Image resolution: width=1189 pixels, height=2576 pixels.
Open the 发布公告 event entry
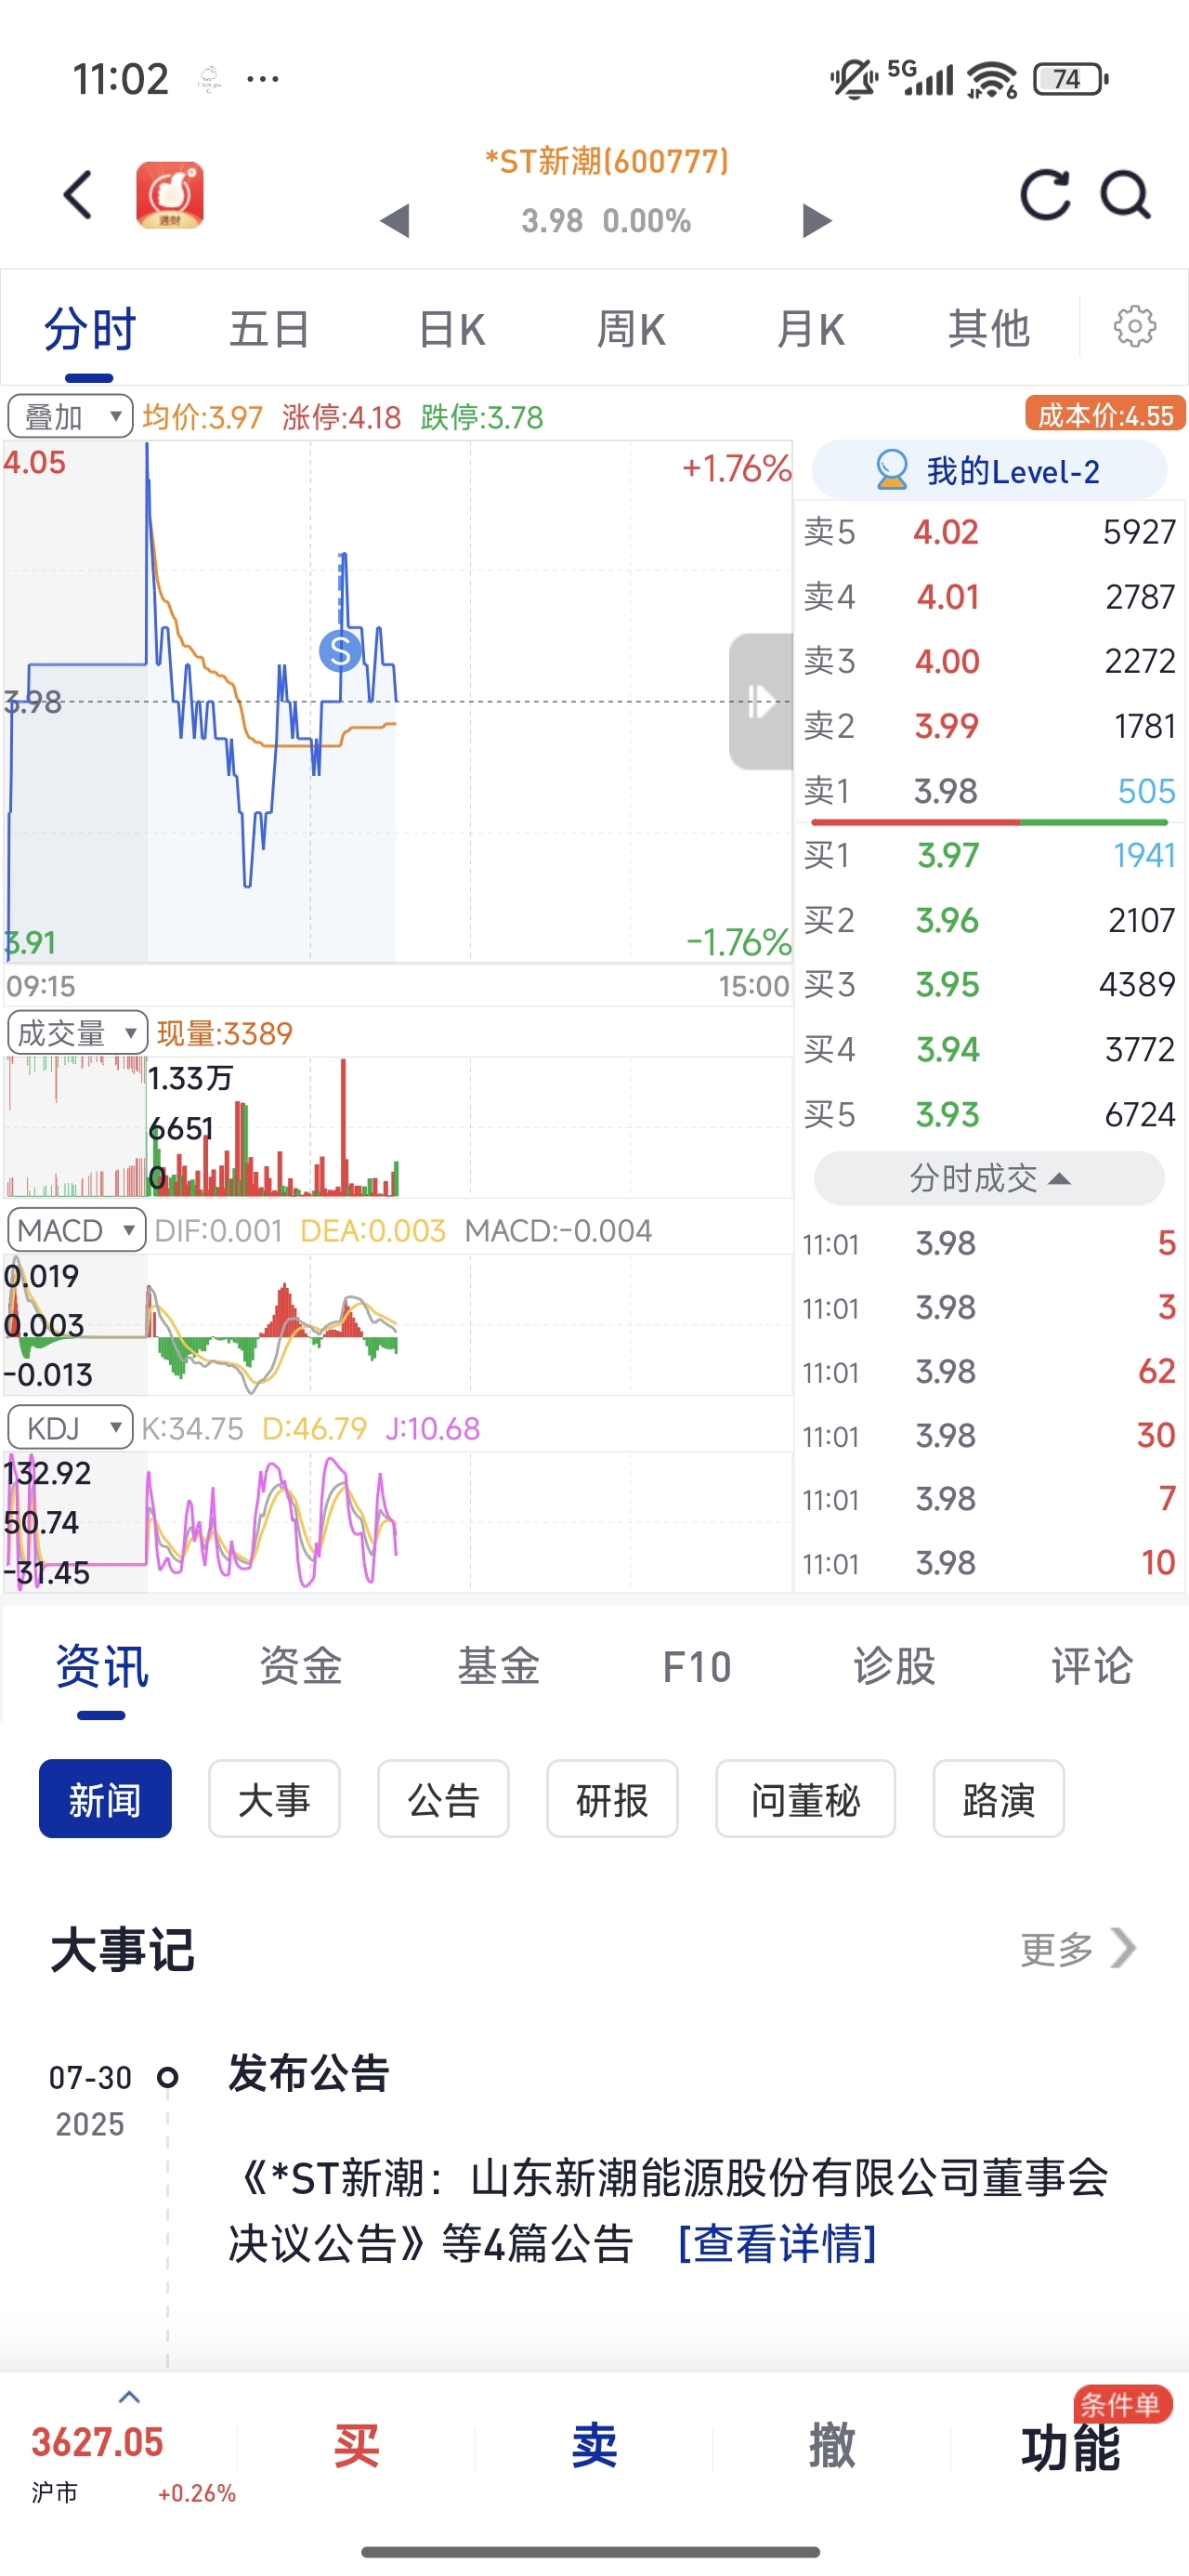[308, 2073]
